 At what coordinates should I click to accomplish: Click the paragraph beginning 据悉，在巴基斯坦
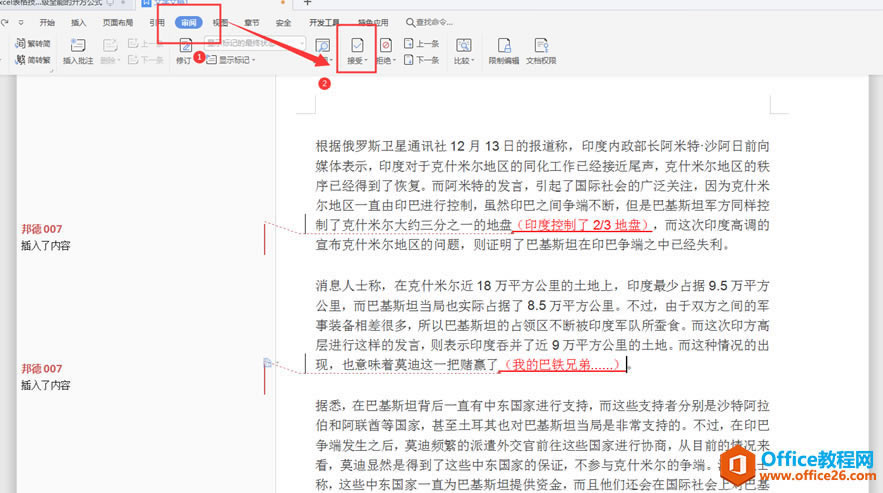pyautogui.click(x=542, y=445)
